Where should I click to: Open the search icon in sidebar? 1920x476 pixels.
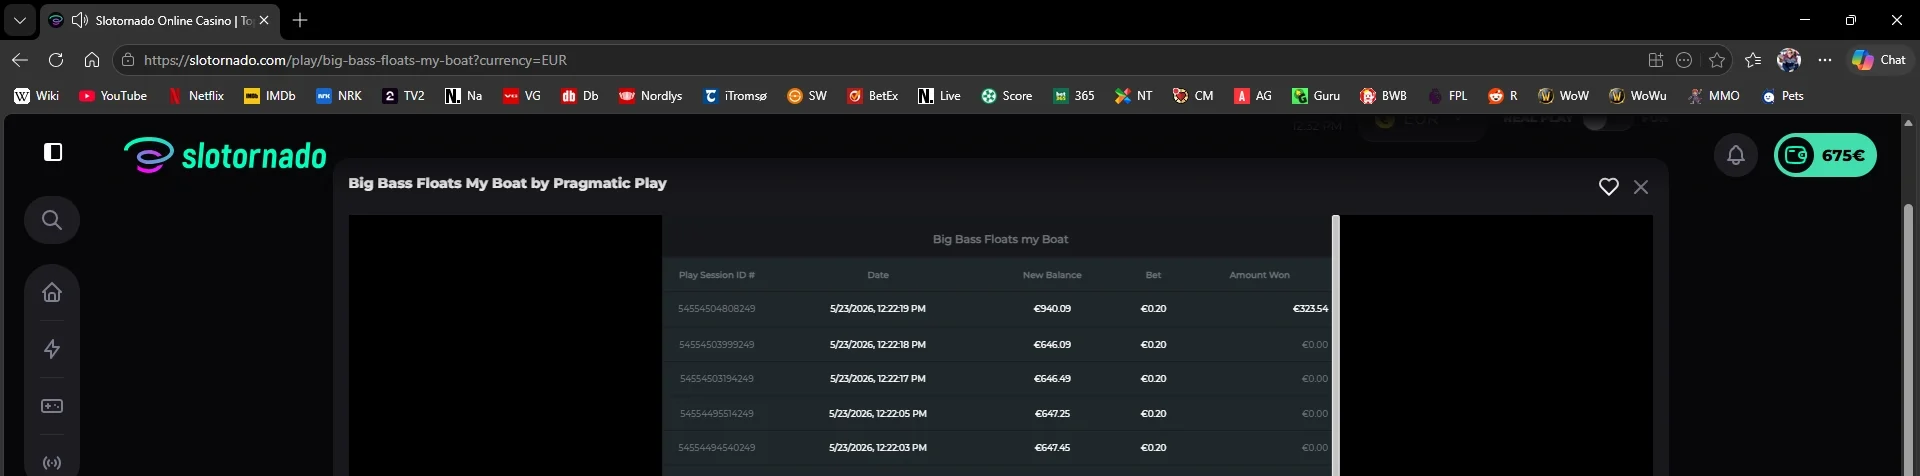click(x=52, y=220)
